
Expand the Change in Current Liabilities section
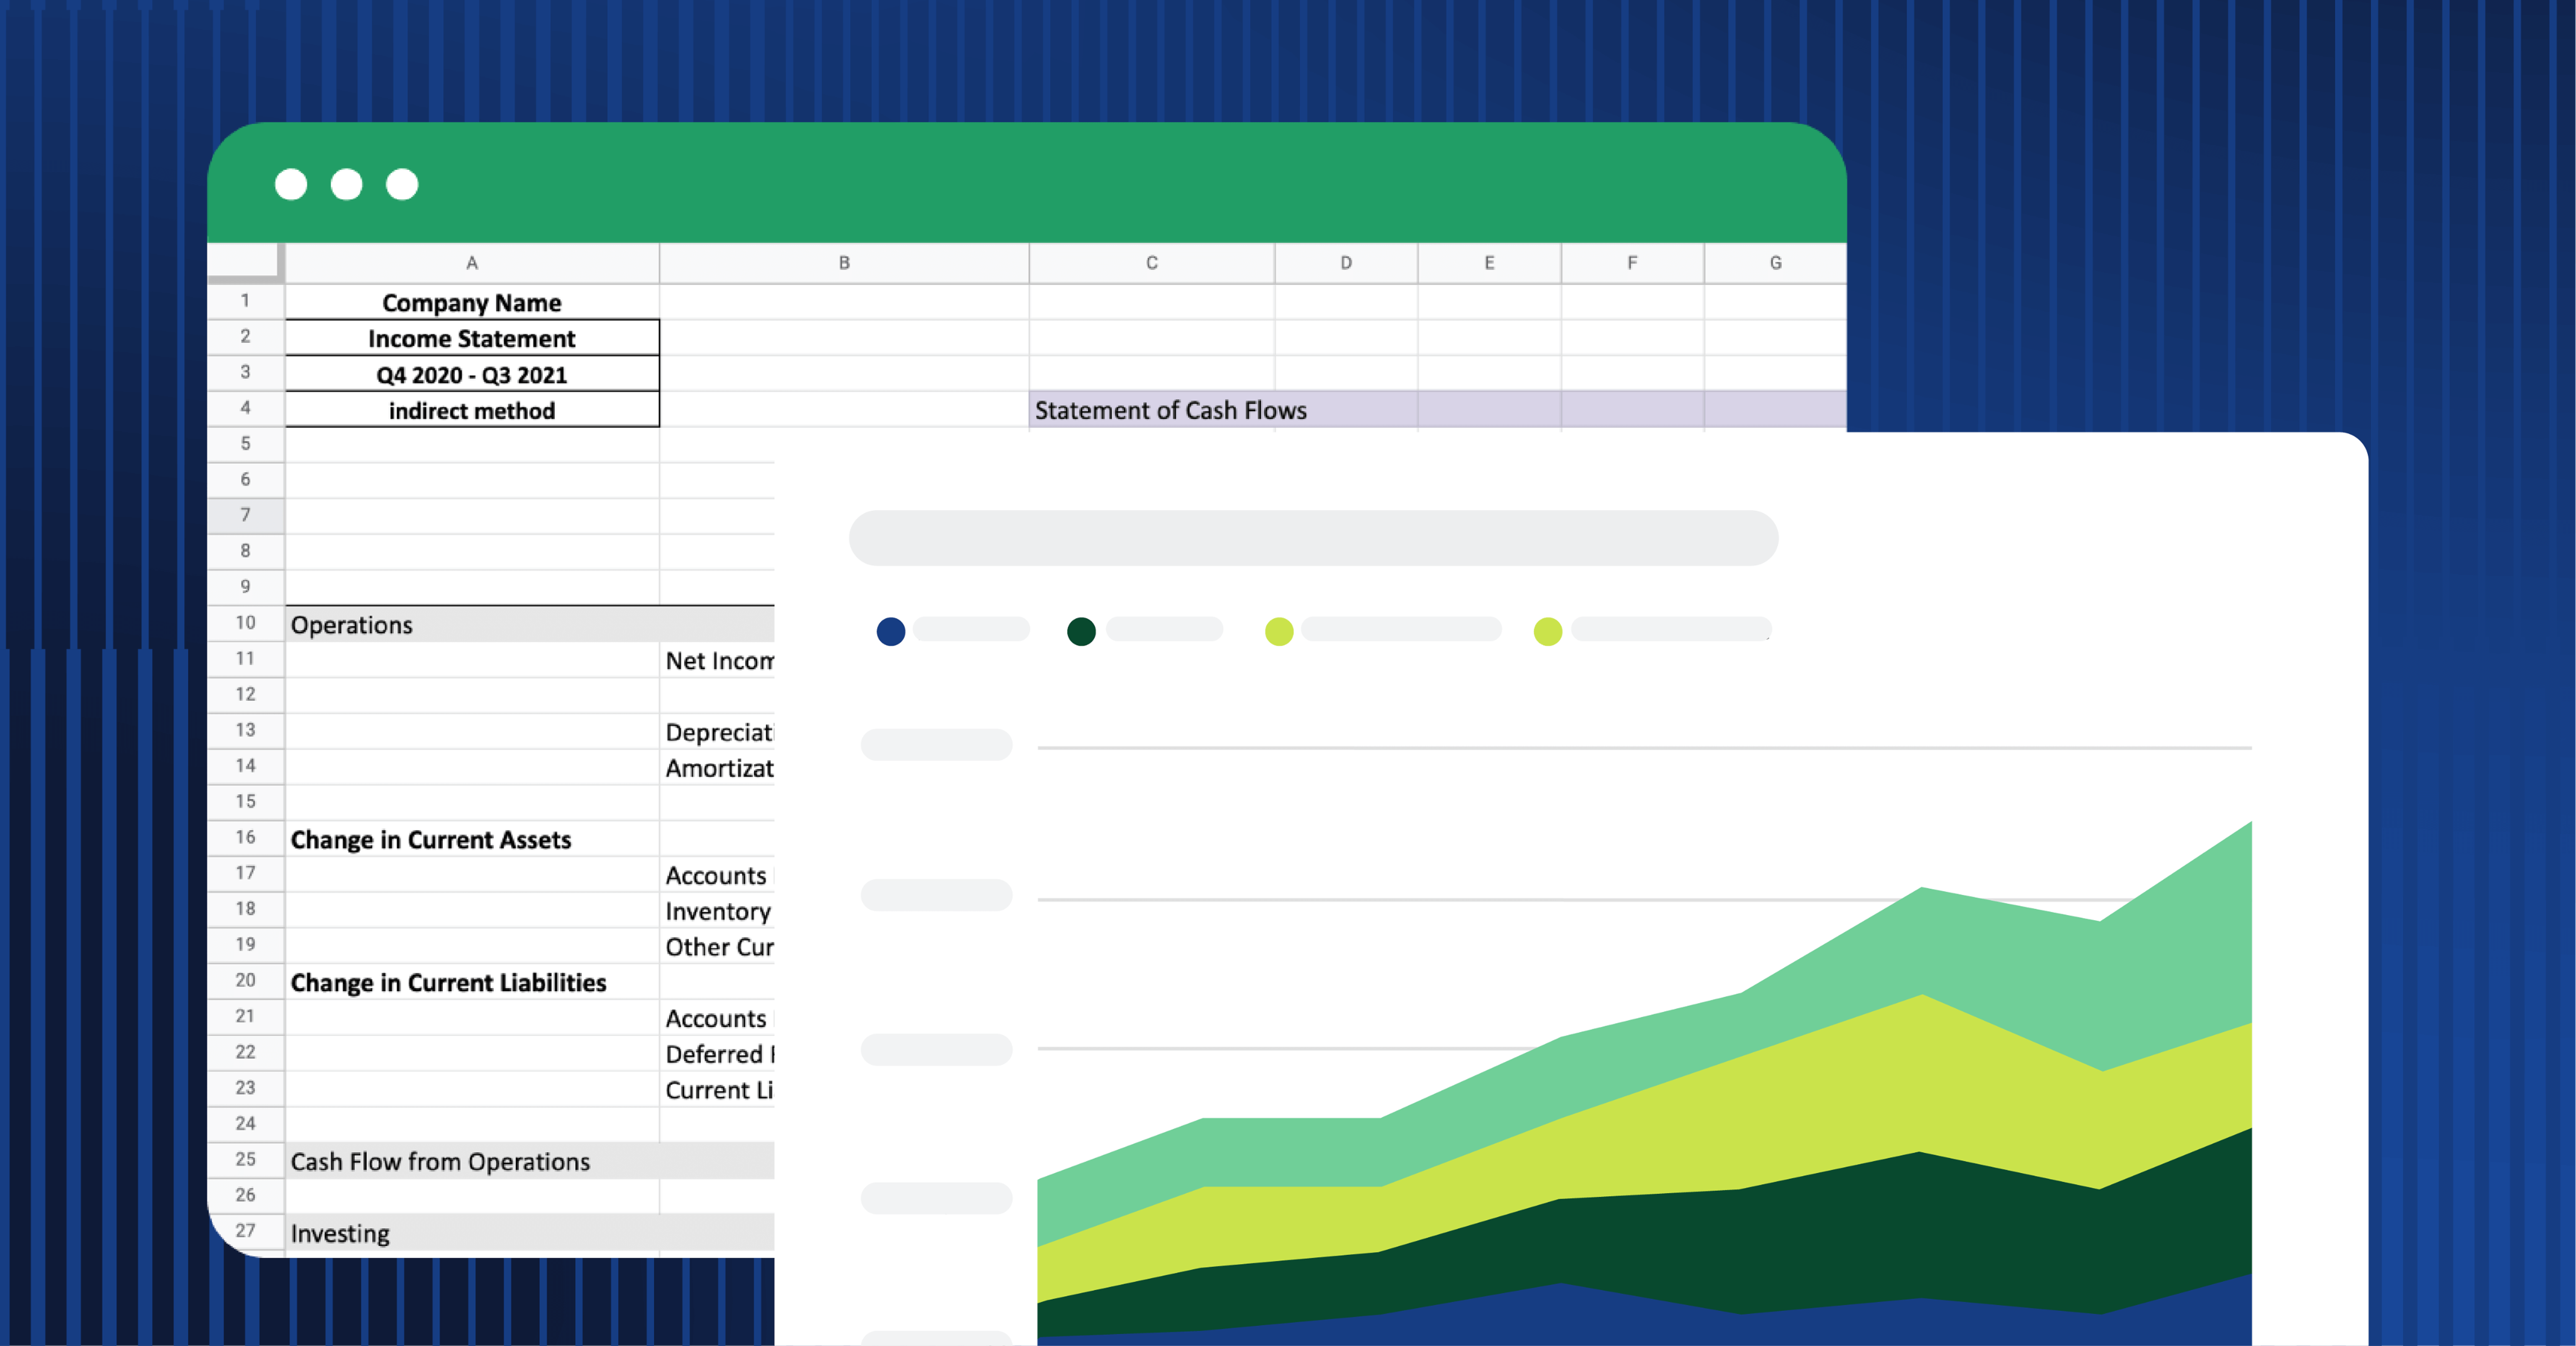(448, 983)
